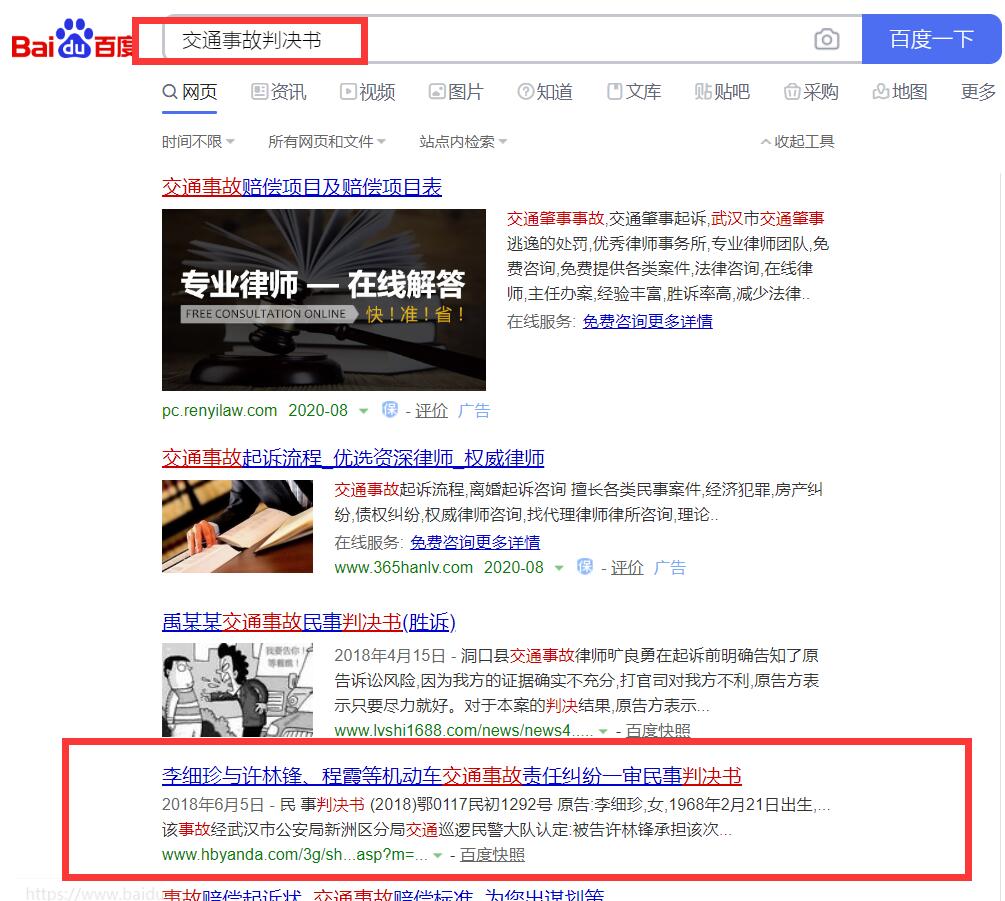Open the 视频 tab
Screen dimensions: 1005x901
click(x=368, y=92)
